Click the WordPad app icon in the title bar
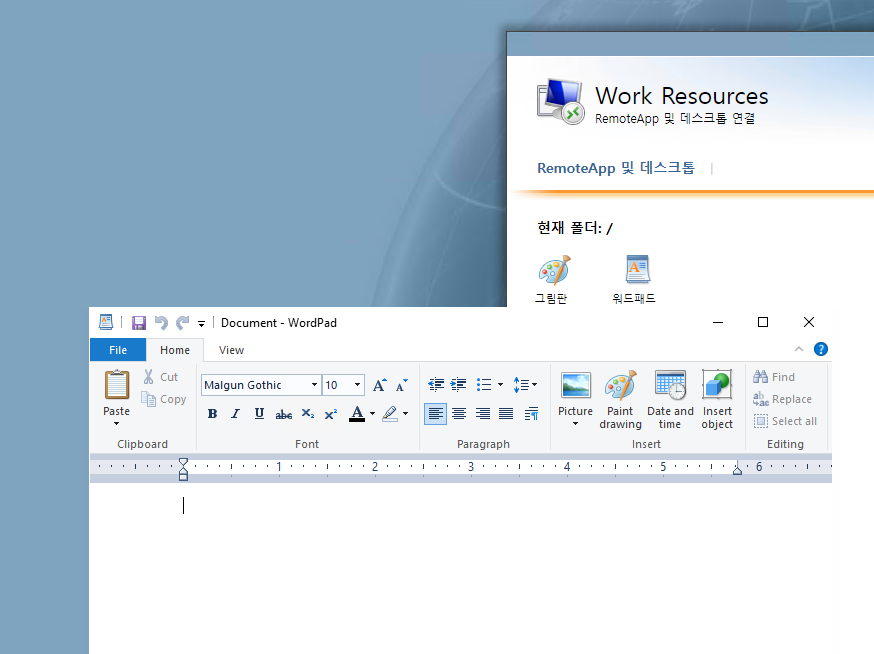This screenshot has height=654, width=874. point(106,322)
